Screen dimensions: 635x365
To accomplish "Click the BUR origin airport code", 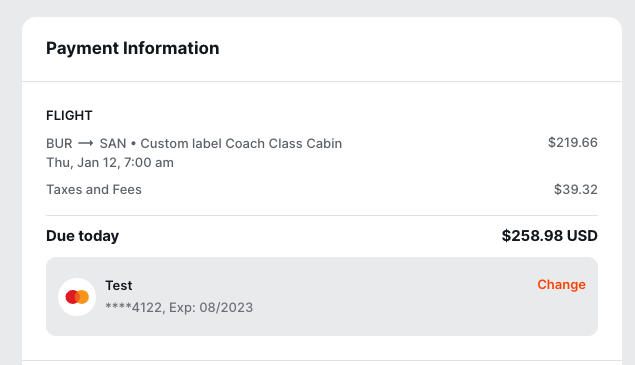I will [x=59, y=143].
